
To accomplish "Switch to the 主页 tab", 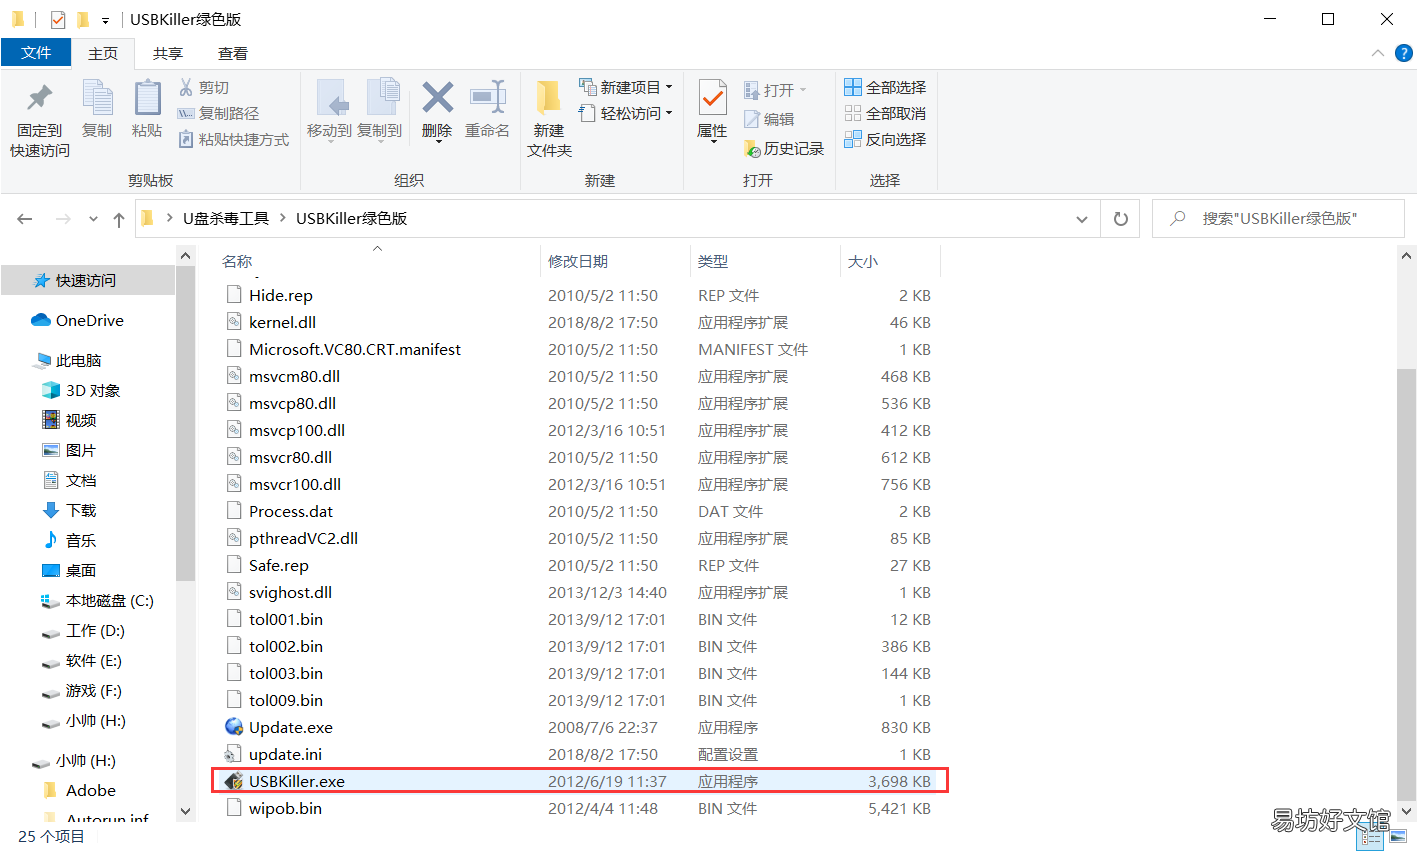I will (103, 53).
